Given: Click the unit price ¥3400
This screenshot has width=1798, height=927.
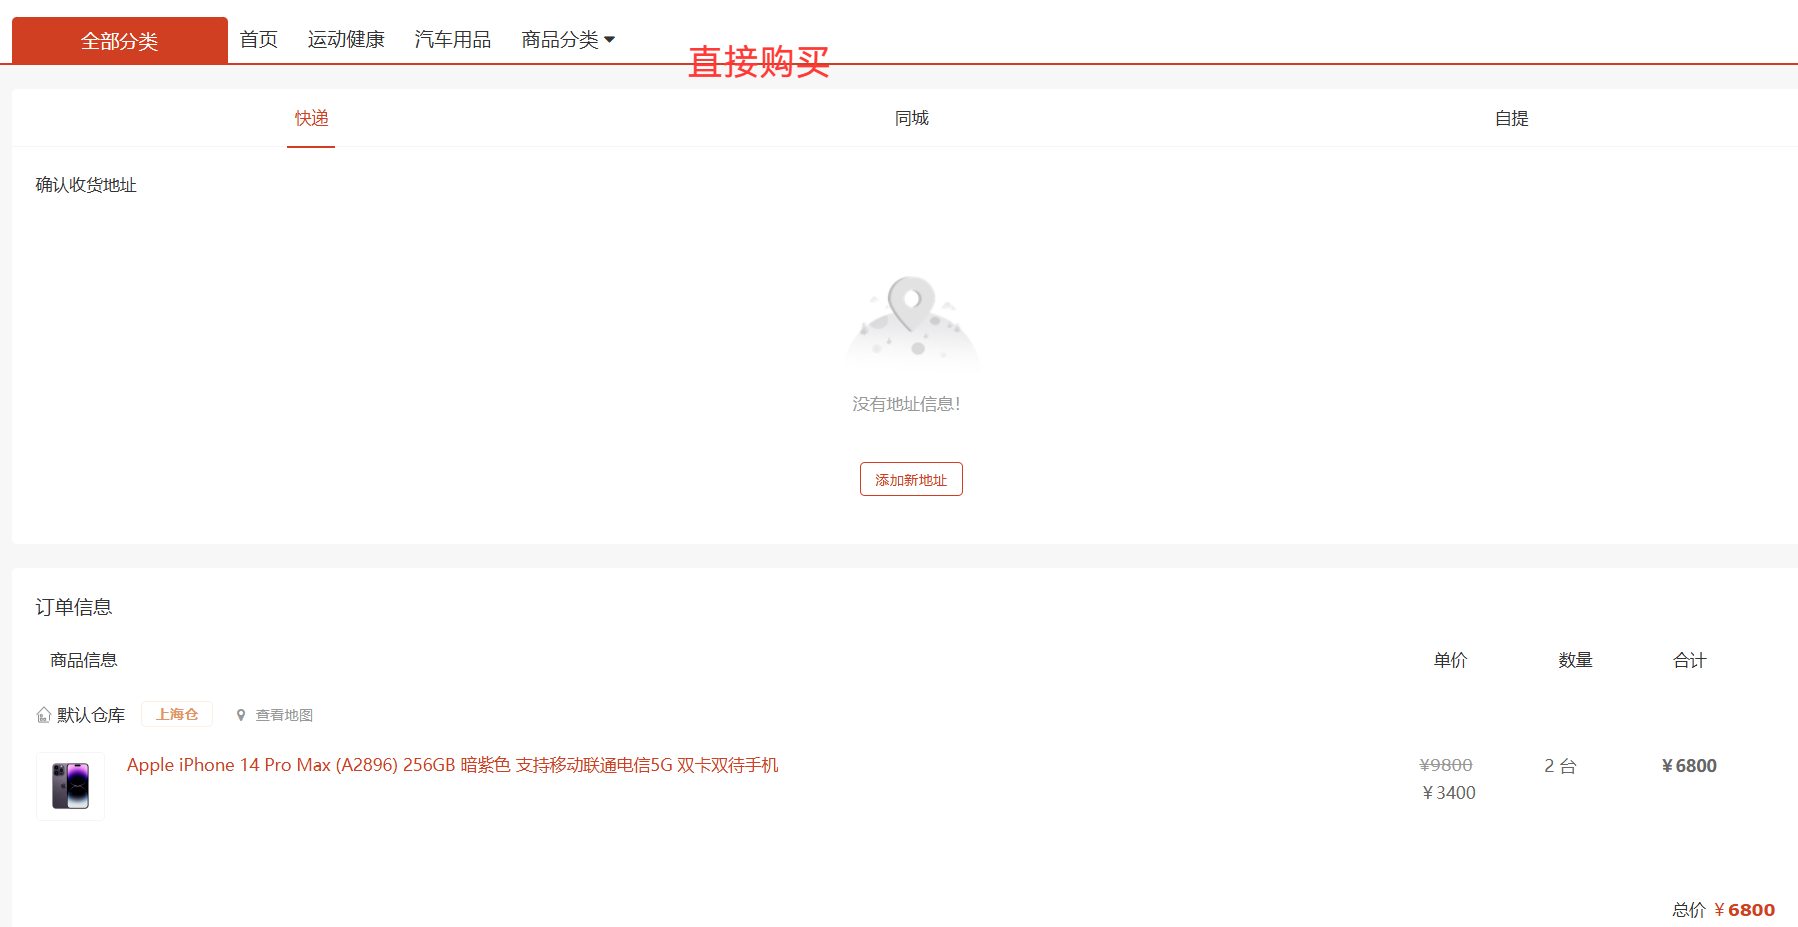Looking at the screenshot, I should pos(1449,793).
